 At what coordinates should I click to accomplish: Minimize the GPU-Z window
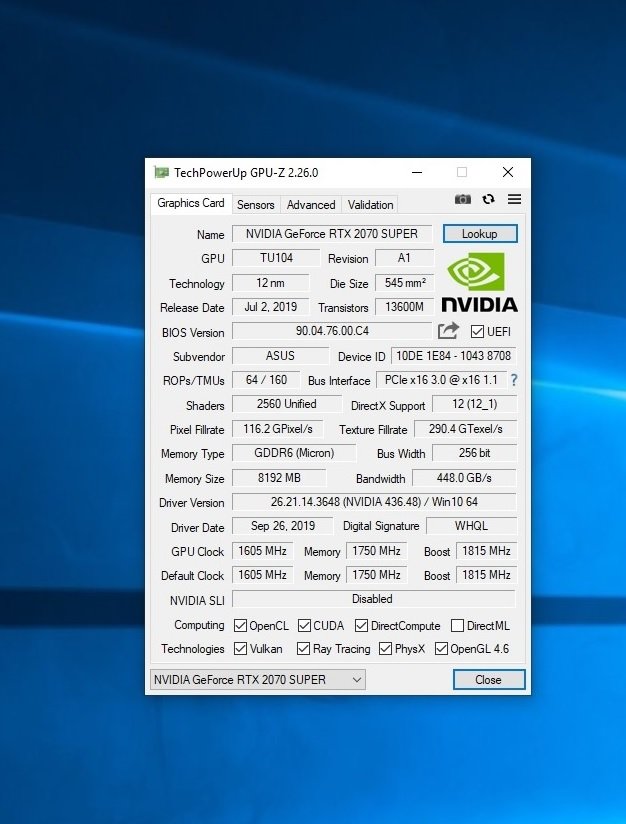pos(417,172)
